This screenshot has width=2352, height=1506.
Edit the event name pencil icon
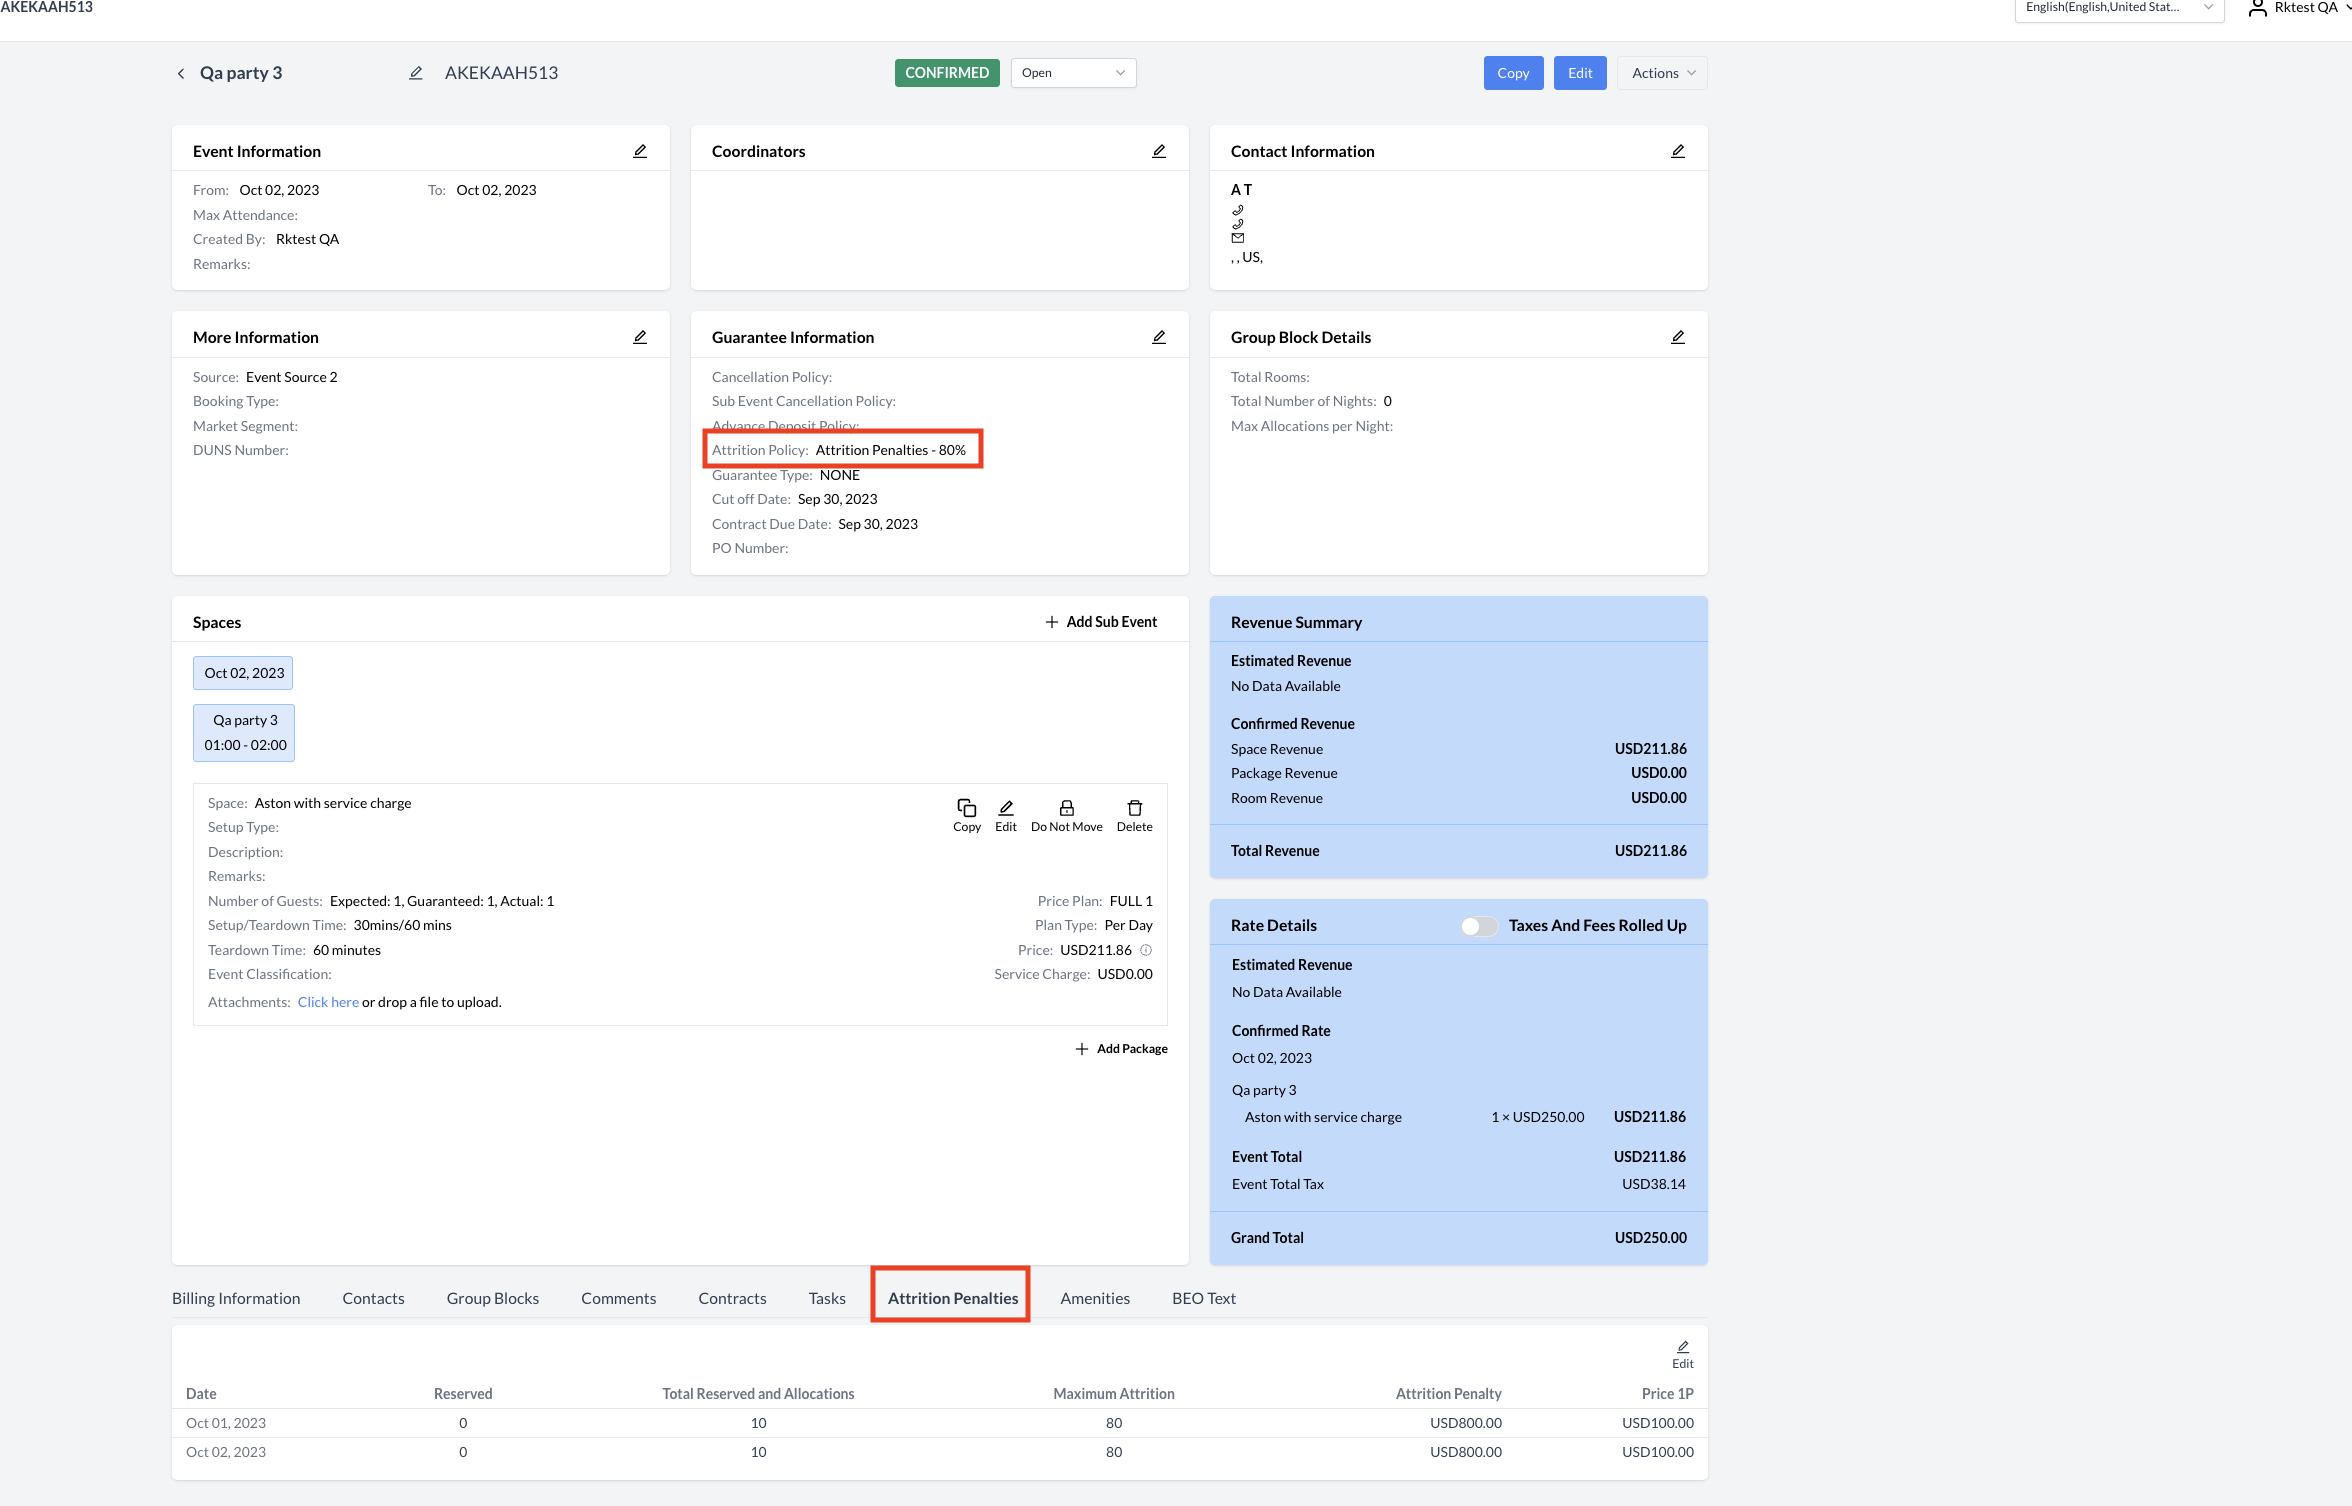coord(416,73)
